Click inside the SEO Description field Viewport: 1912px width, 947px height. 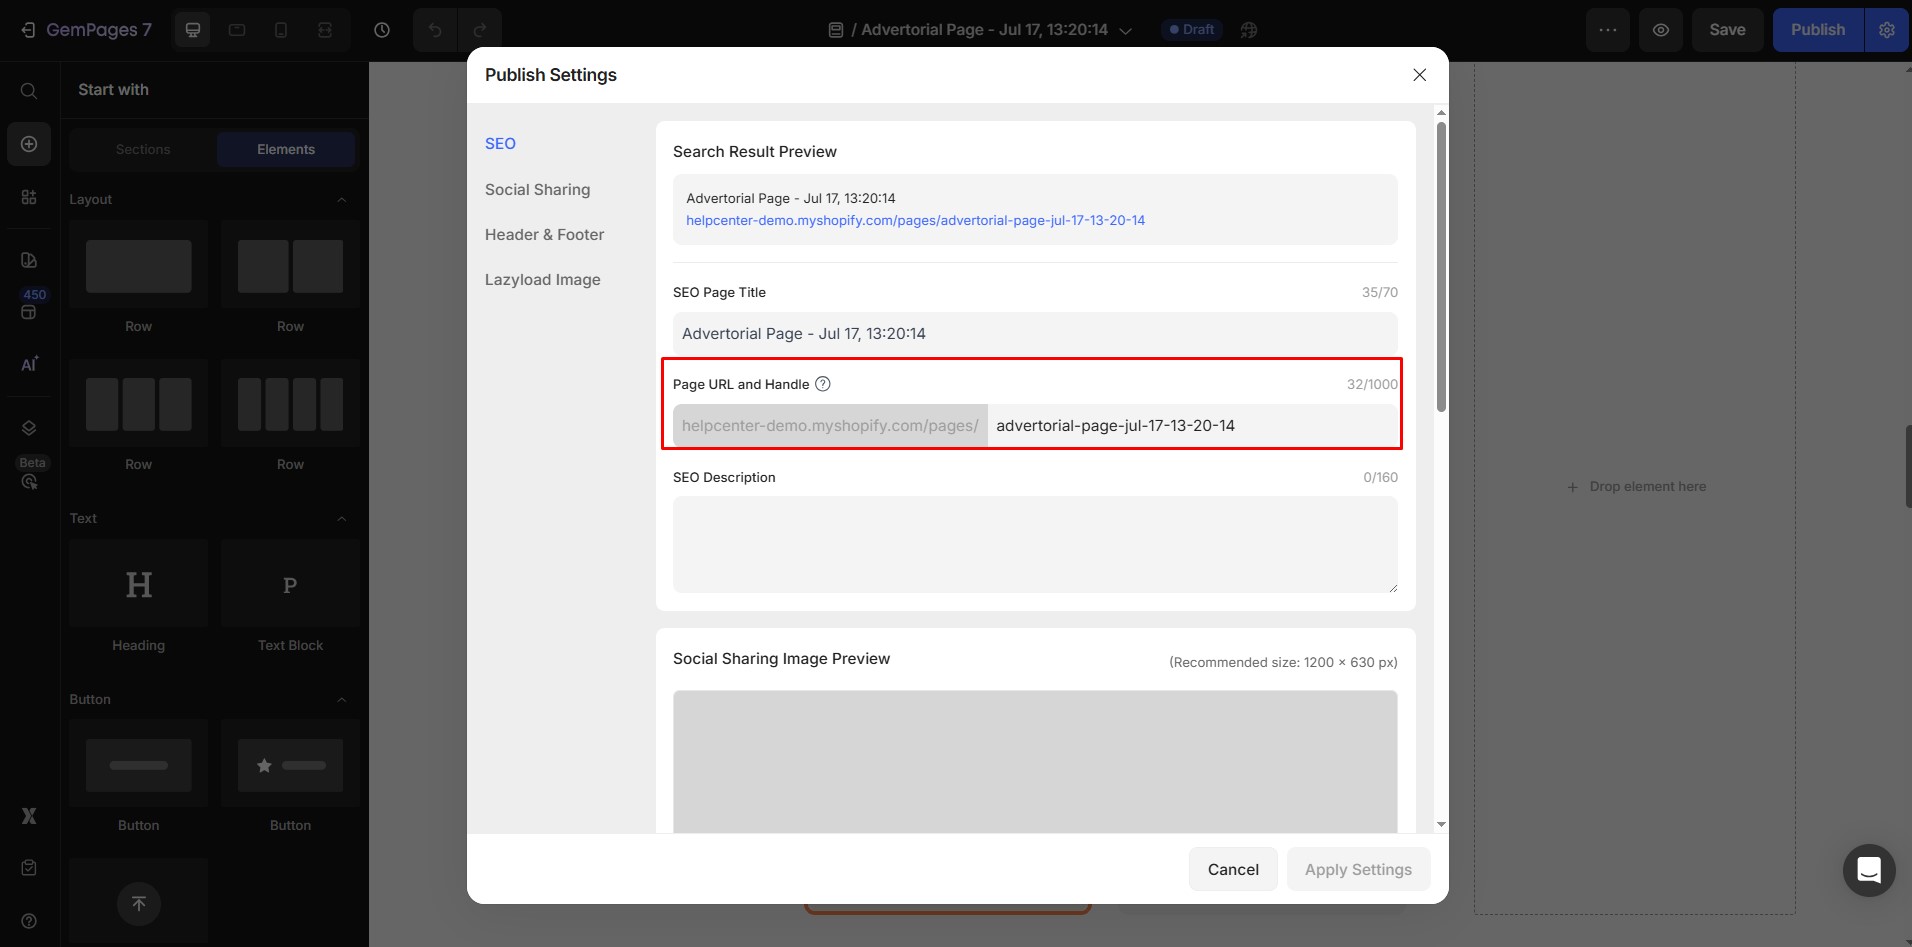pos(1035,545)
